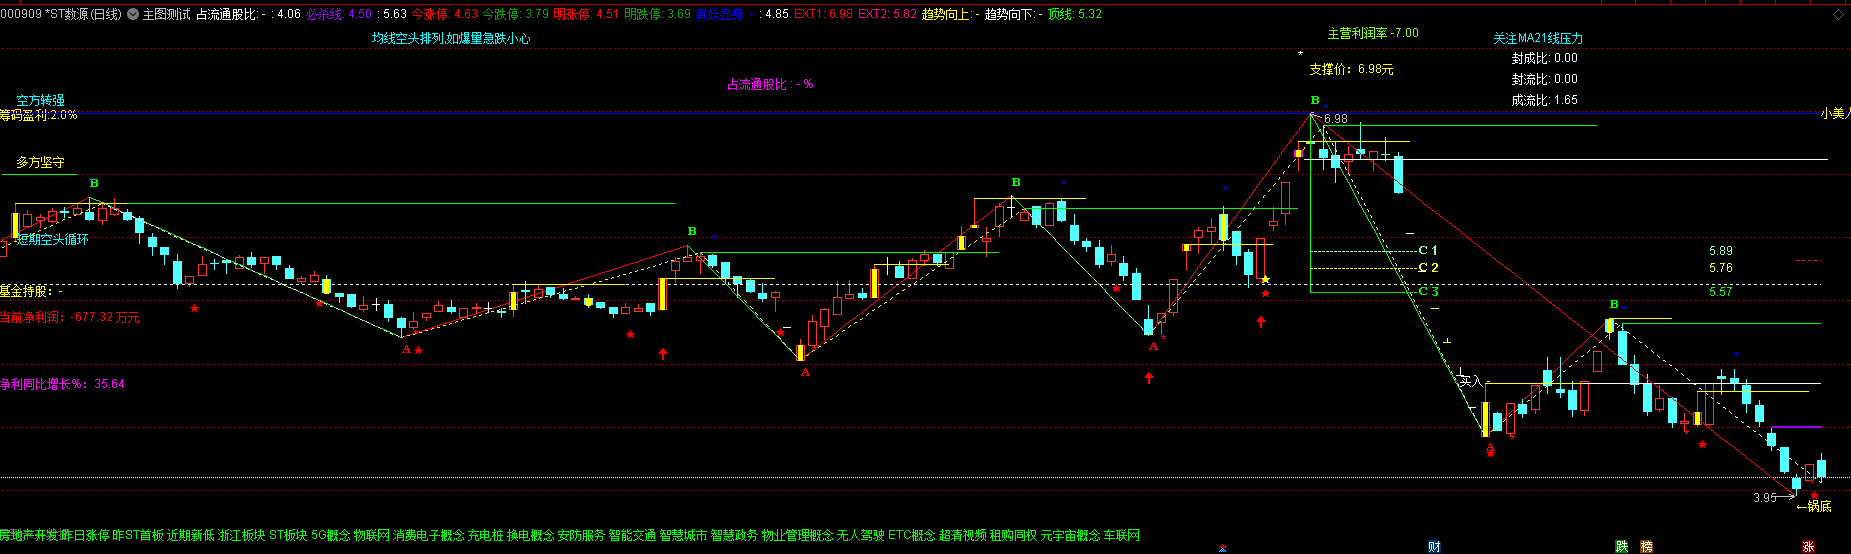Click the 3.95 low price marker
The width and height of the screenshot is (1851, 554).
coord(1765,497)
